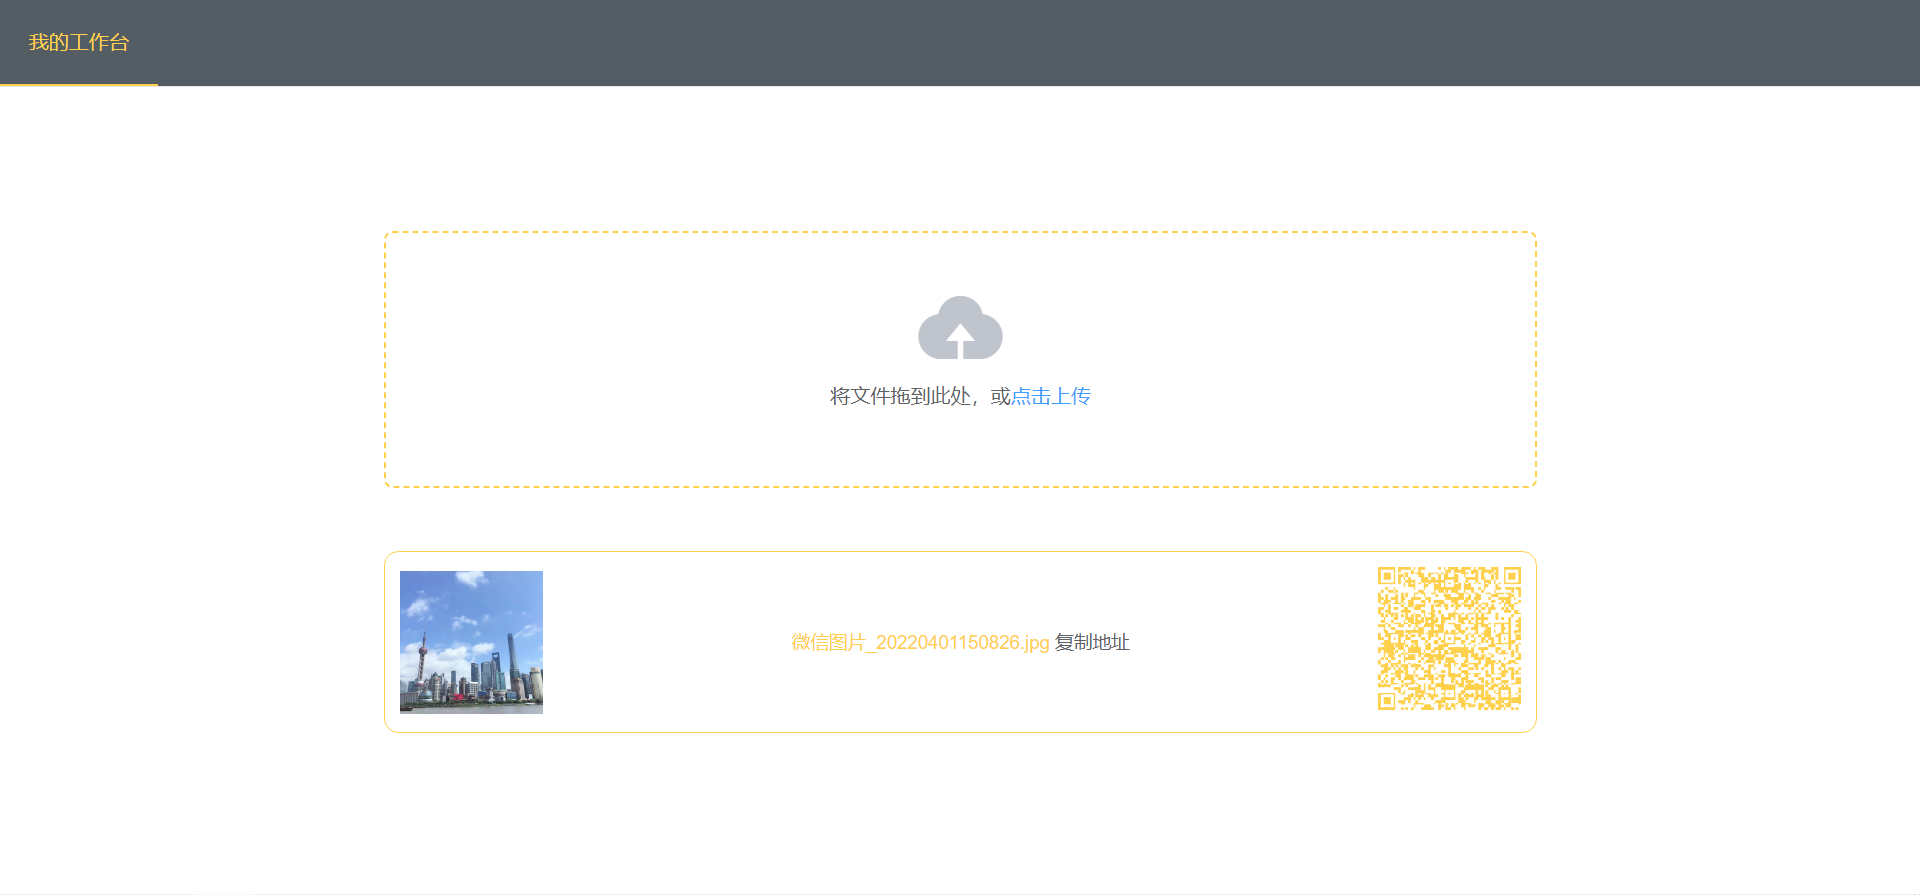Click the QR code's bottom-left finder square
Image resolution: width=1920 pixels, height=895 pixels.
coord(1386,701)
